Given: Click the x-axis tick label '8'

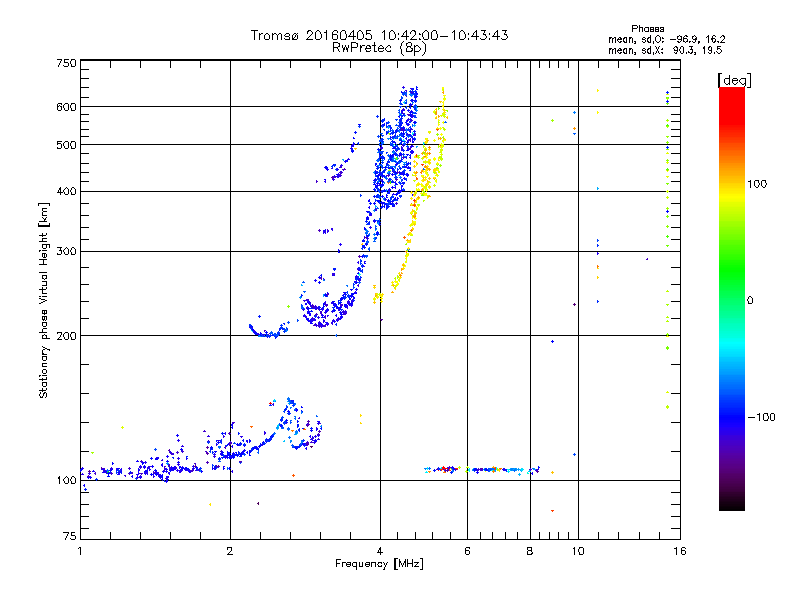Looking at the screenshot, I should point(530,551).
